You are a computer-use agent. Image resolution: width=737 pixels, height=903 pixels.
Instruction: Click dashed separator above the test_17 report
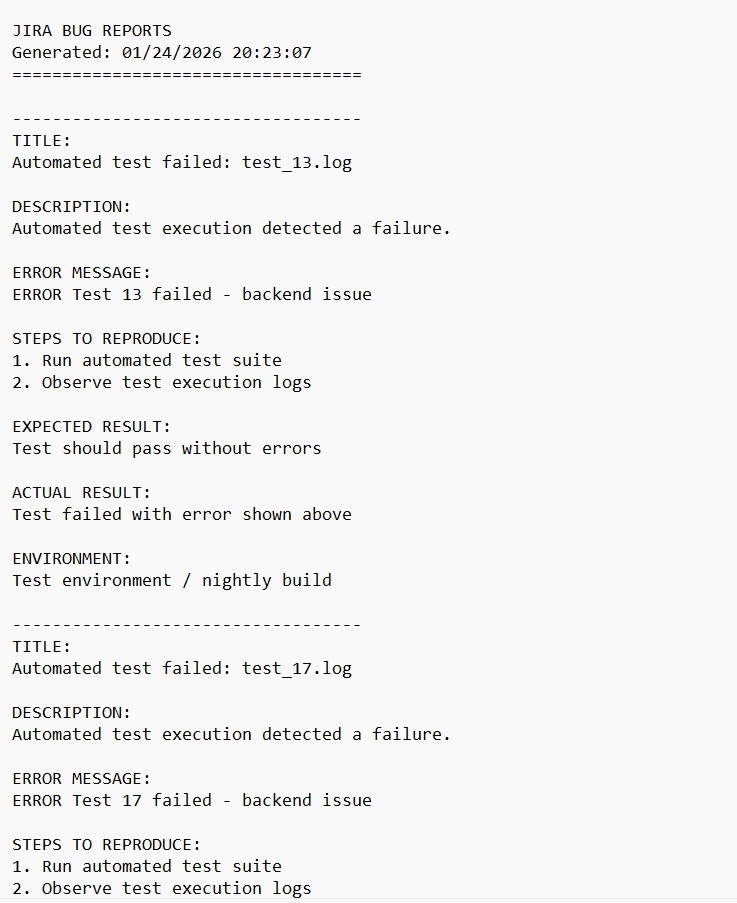tap(186, 625)
